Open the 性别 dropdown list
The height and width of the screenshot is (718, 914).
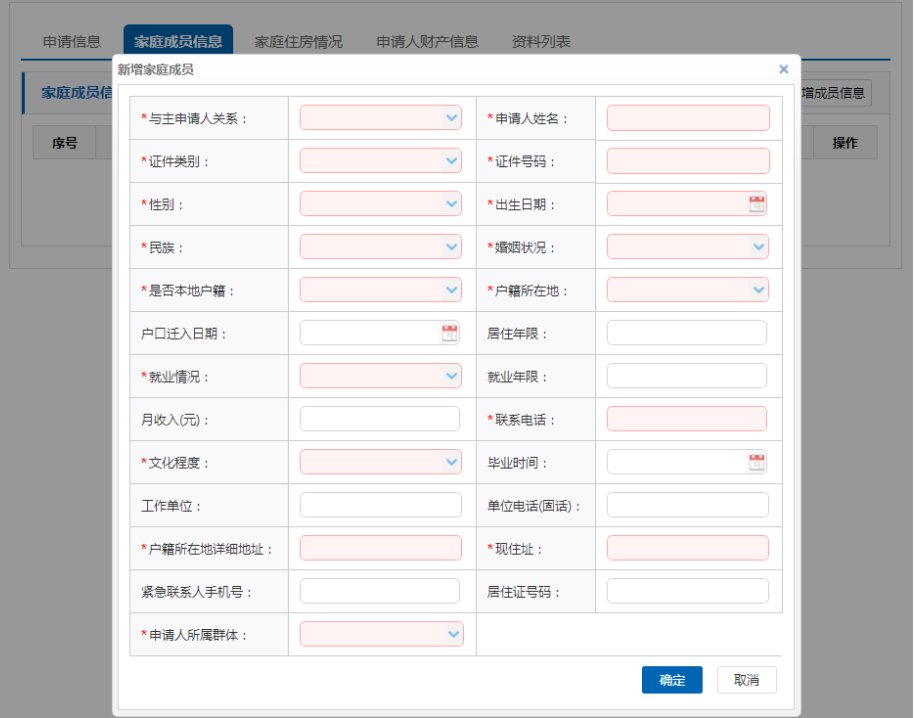click(381, 204)
